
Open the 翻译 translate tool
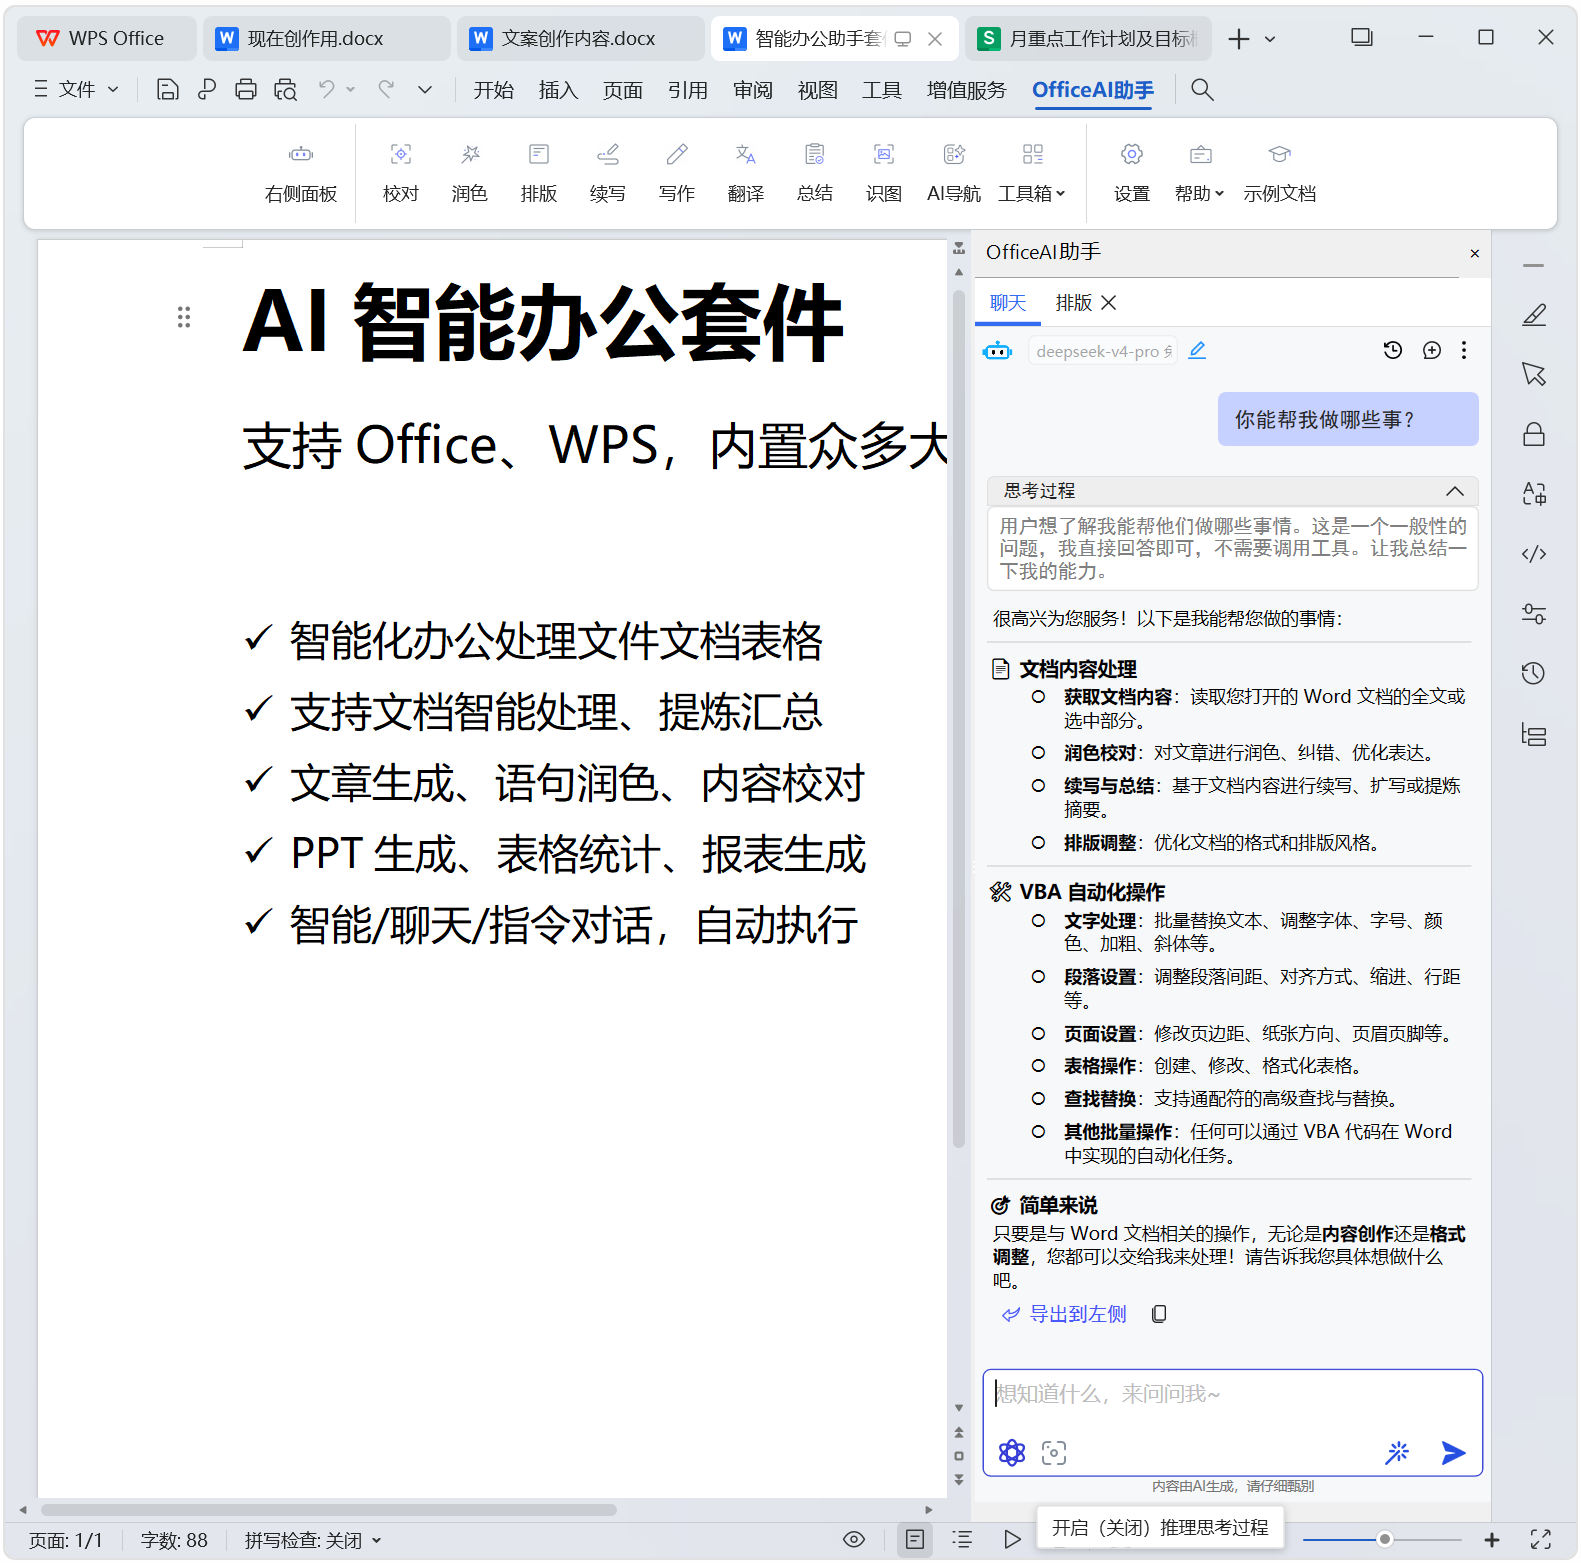746,172
